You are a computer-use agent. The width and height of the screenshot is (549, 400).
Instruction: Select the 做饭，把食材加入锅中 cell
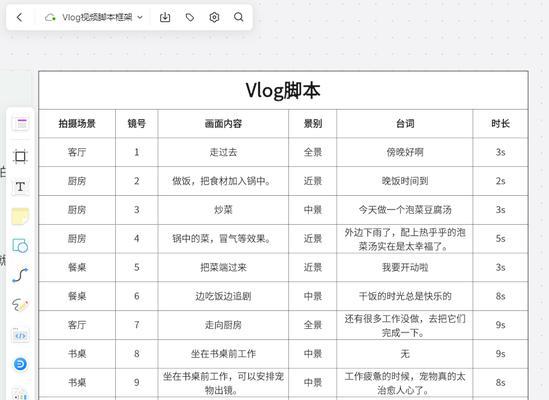[223, 181]
